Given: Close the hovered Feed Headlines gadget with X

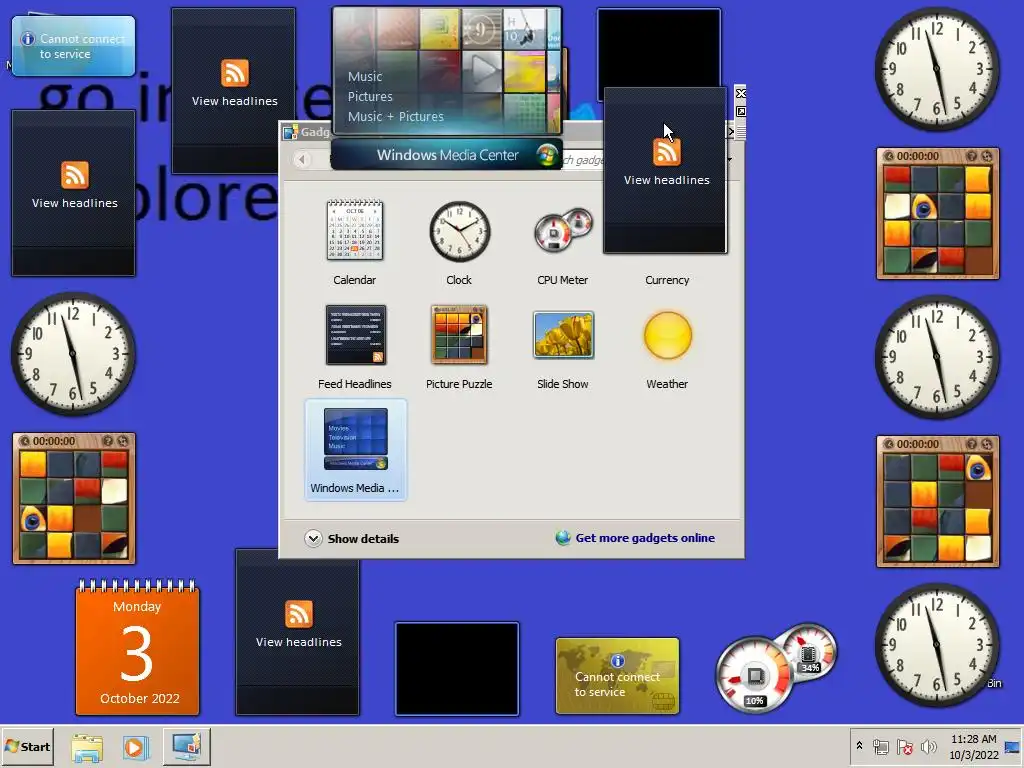Looking at the screenshot, I should 741,93.
